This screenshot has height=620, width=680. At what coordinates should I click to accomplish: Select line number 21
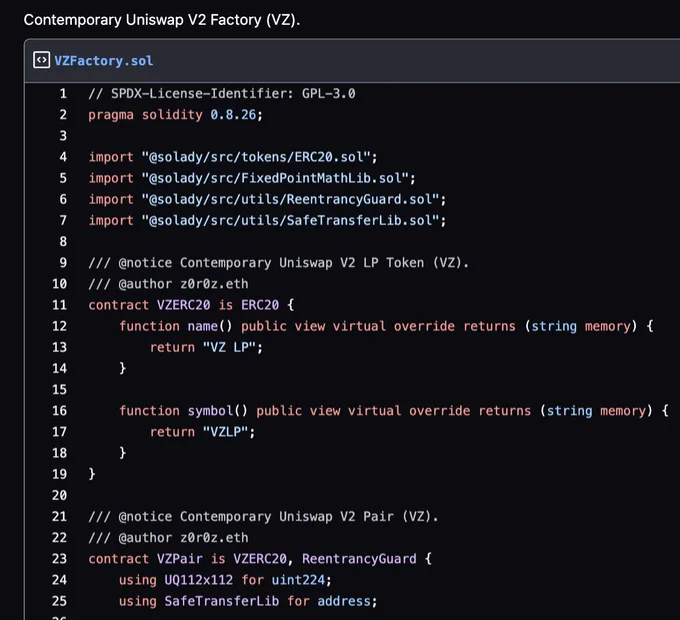(x=59, y=517)
